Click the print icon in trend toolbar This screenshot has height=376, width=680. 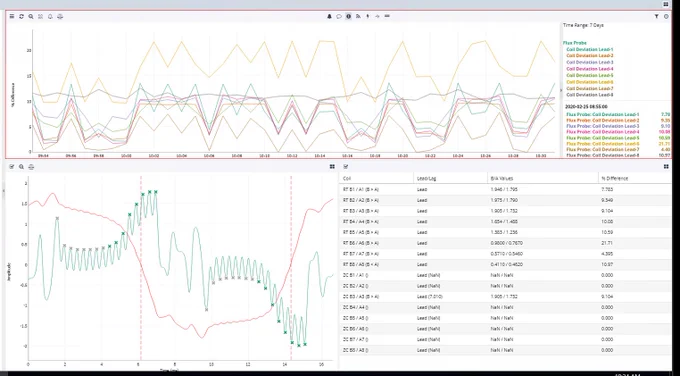(x=60, y=16)
